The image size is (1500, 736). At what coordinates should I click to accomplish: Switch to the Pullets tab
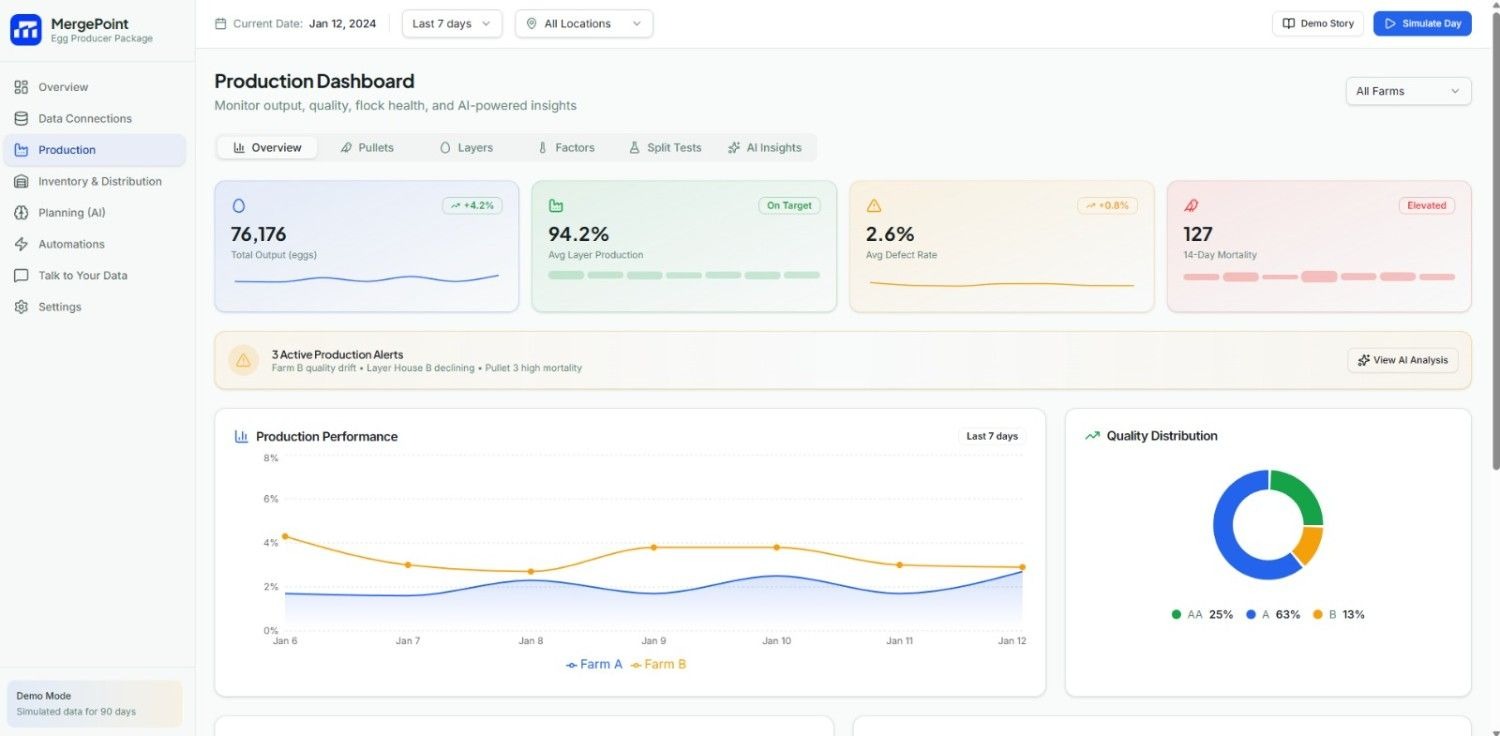pyautogui.click(x=368, y=147)
